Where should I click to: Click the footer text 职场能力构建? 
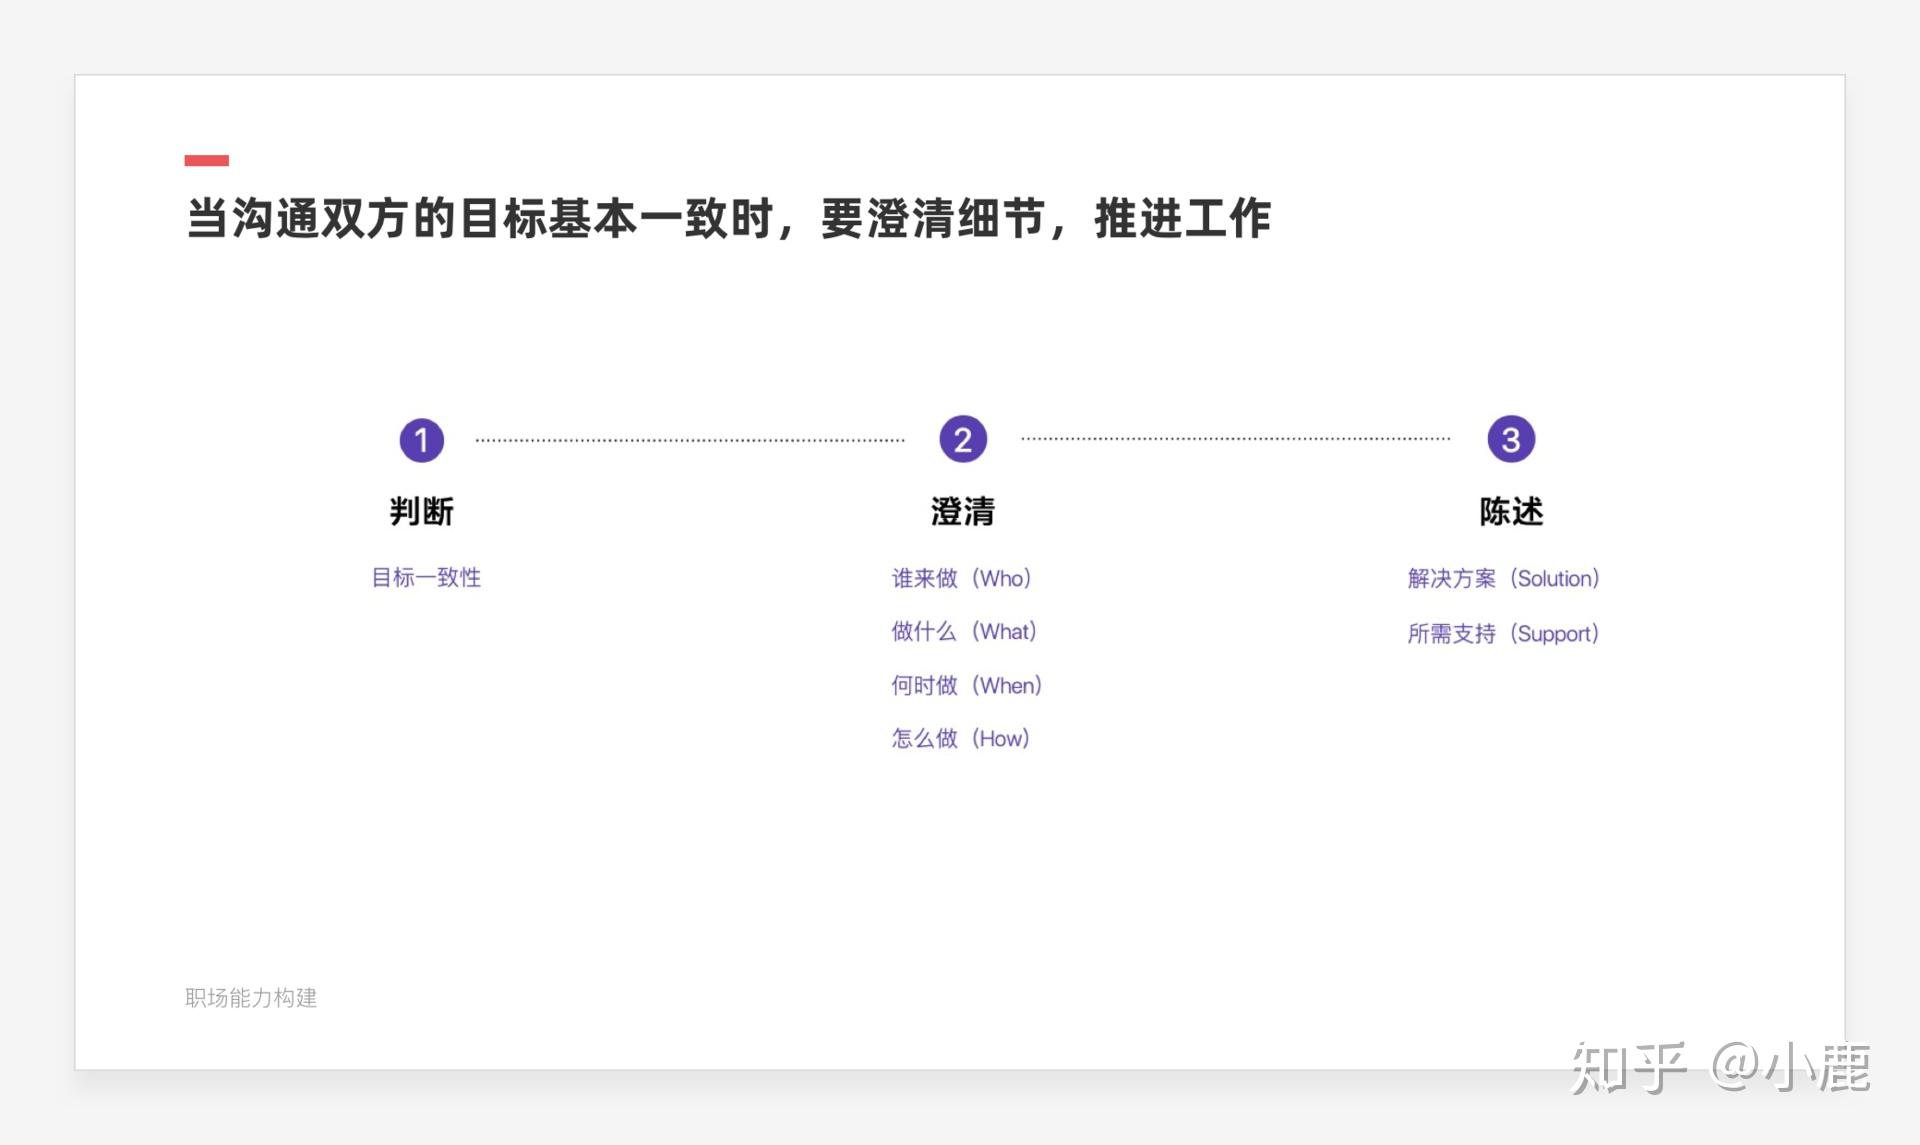coord(251,998)
